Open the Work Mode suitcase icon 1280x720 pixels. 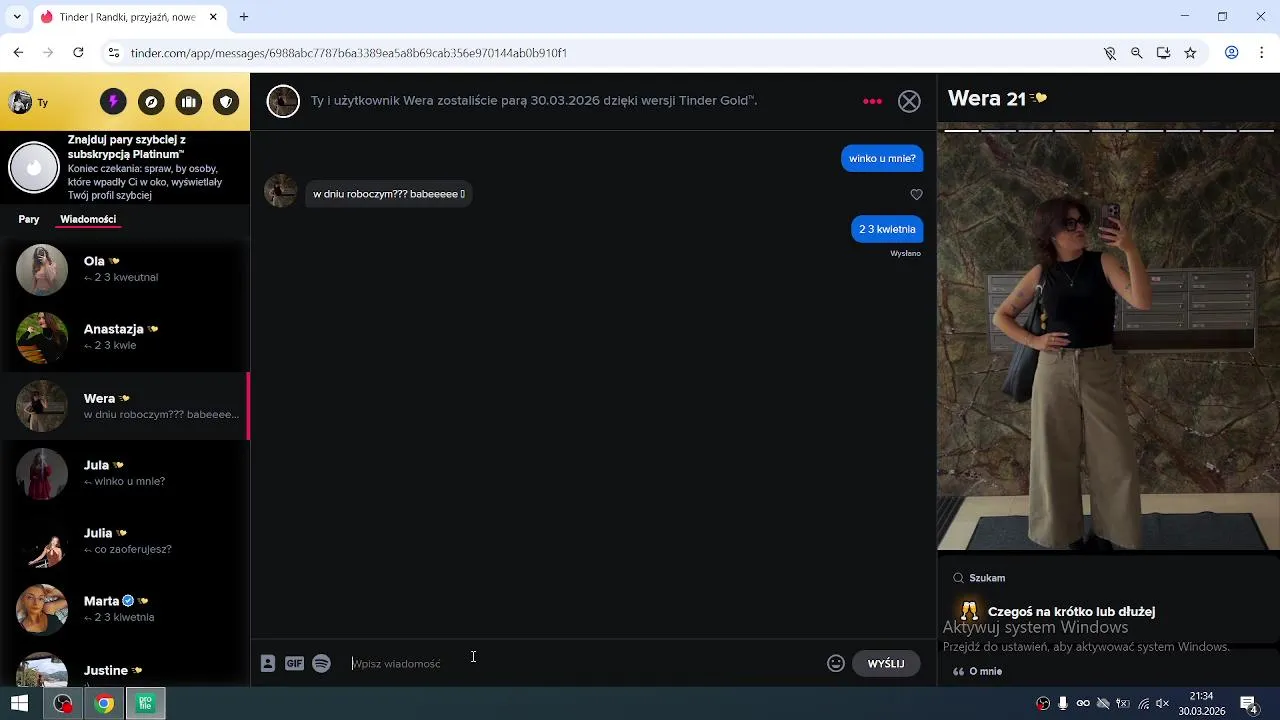189,102
